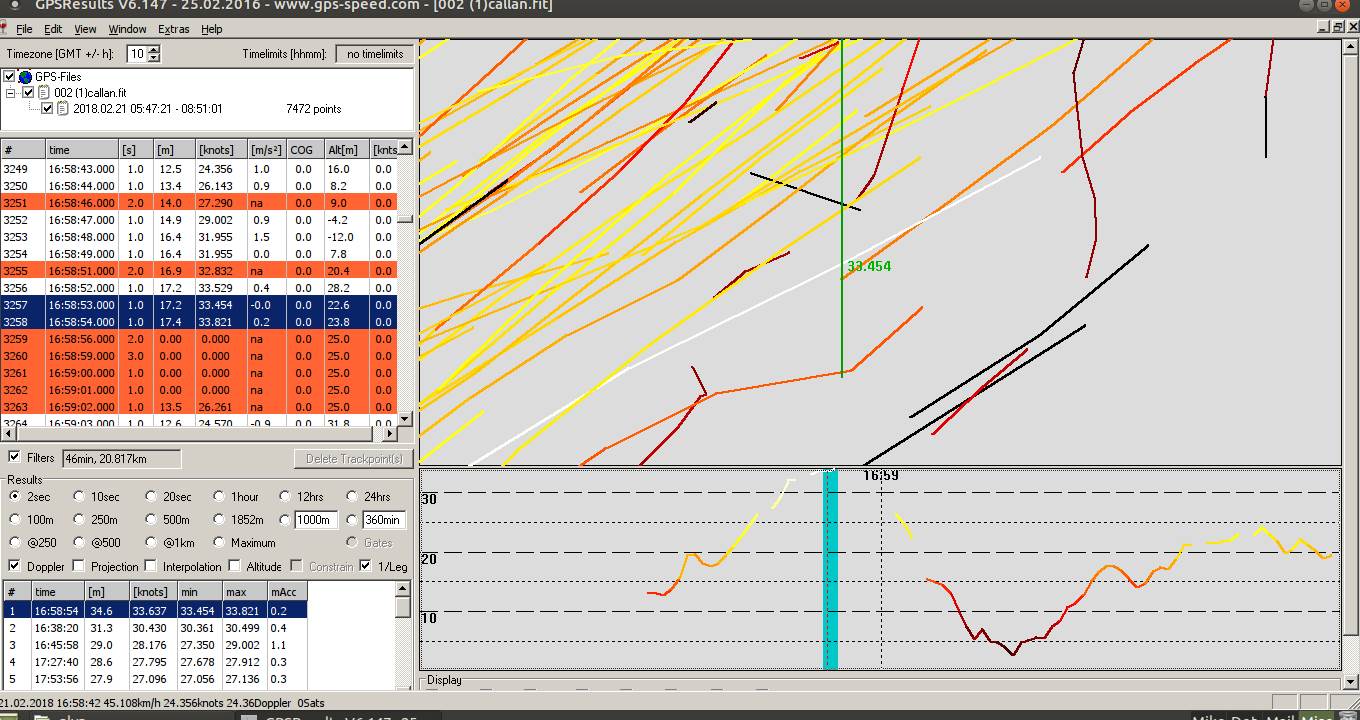Click the 1000m custom distance field

316,520
